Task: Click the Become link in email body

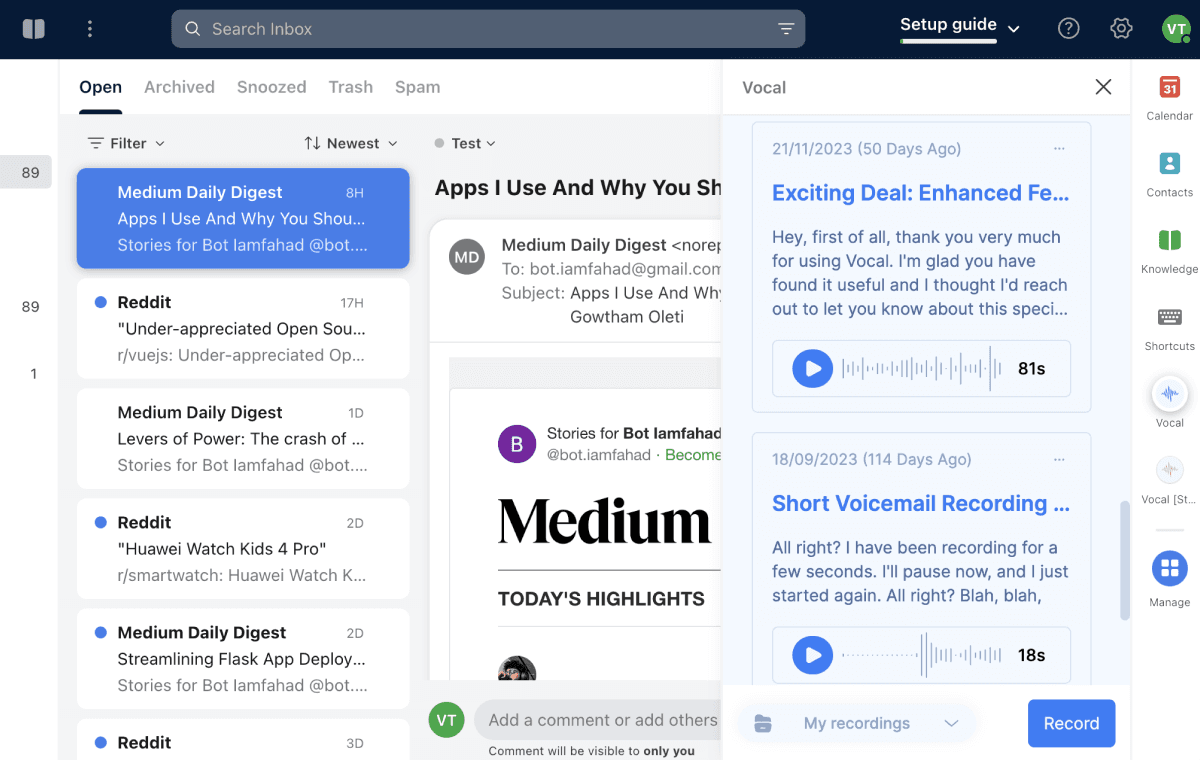Action: tap(693, 455)
